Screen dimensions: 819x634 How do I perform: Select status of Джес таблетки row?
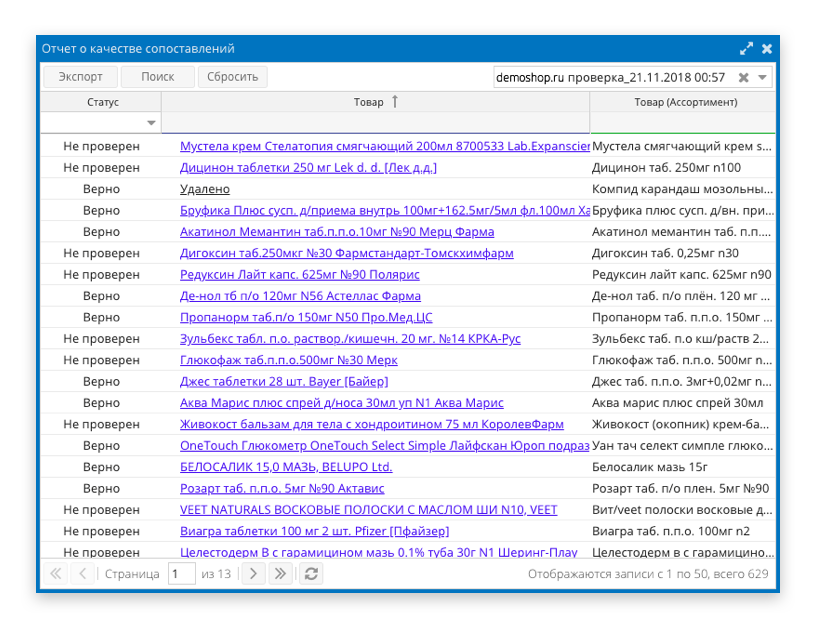(101, 382)
